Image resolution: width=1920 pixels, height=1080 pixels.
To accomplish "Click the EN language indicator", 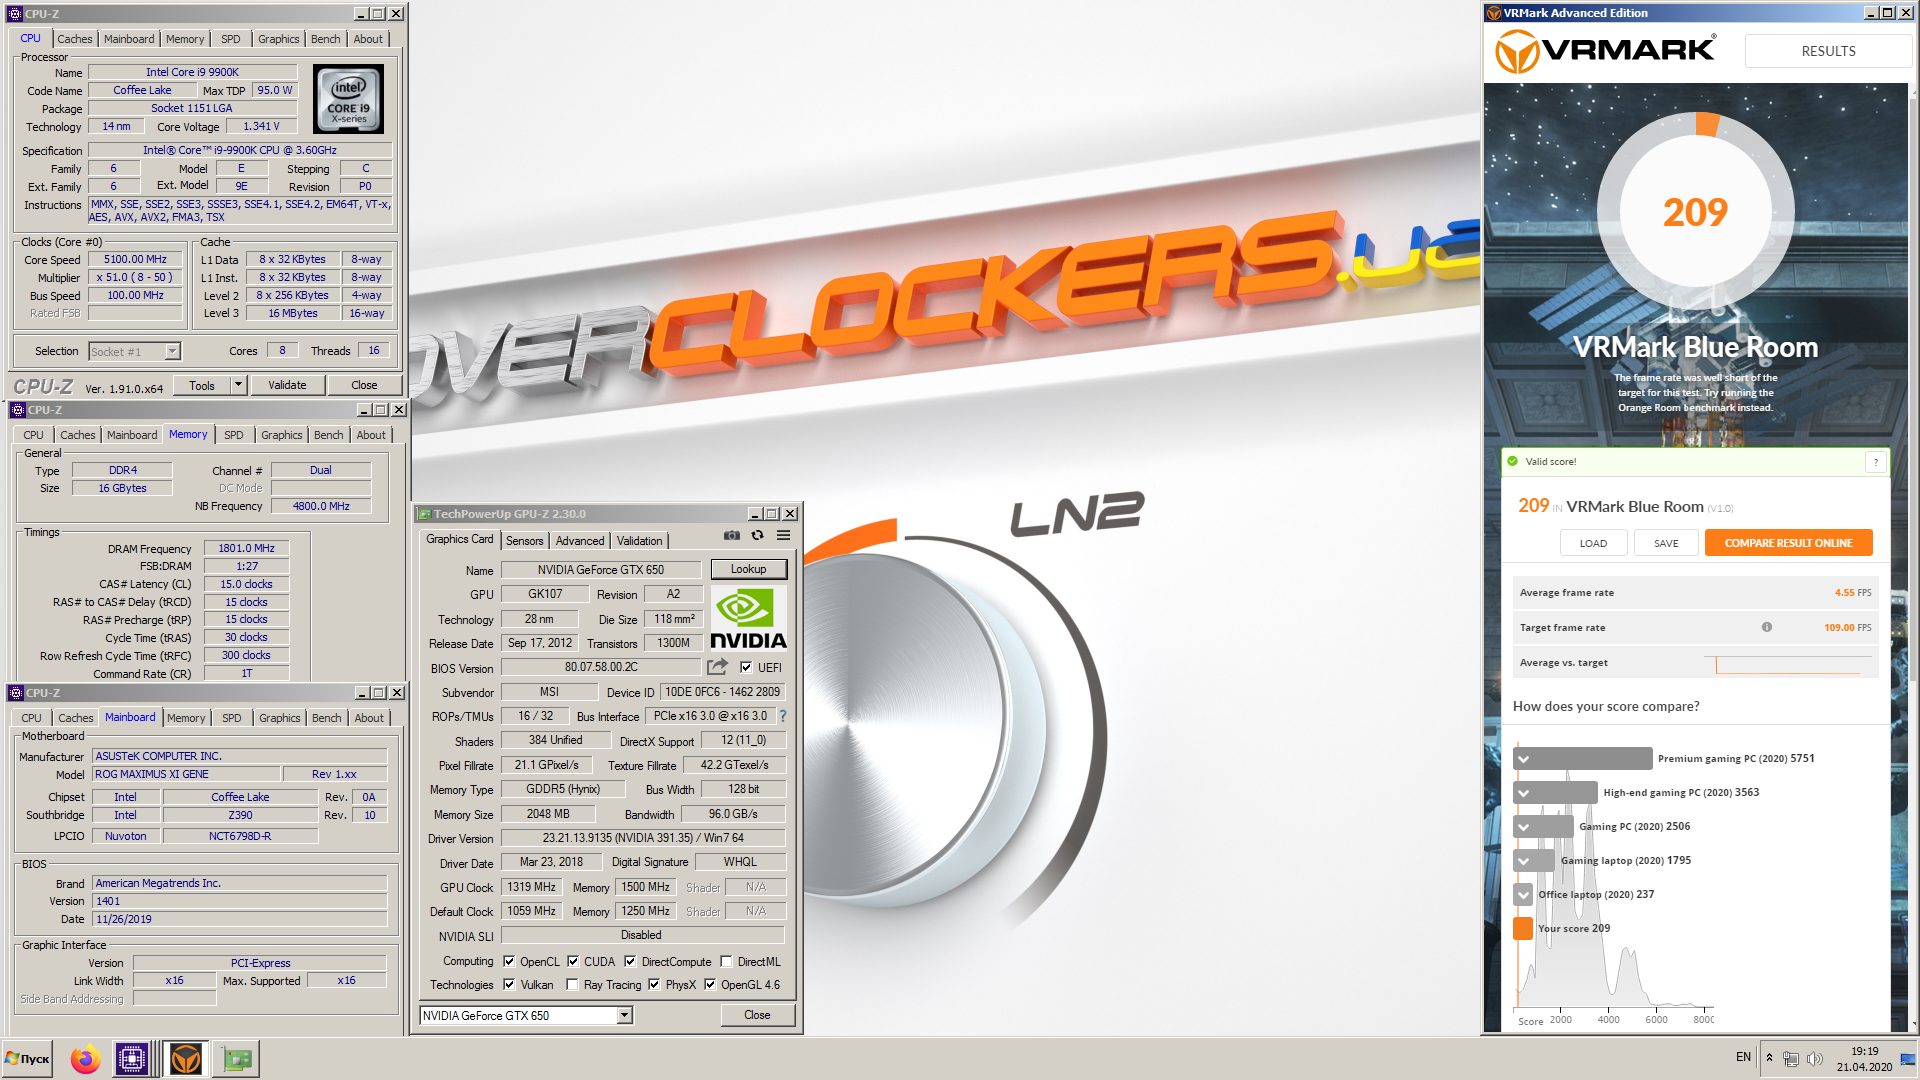I will (1744, 1058).
